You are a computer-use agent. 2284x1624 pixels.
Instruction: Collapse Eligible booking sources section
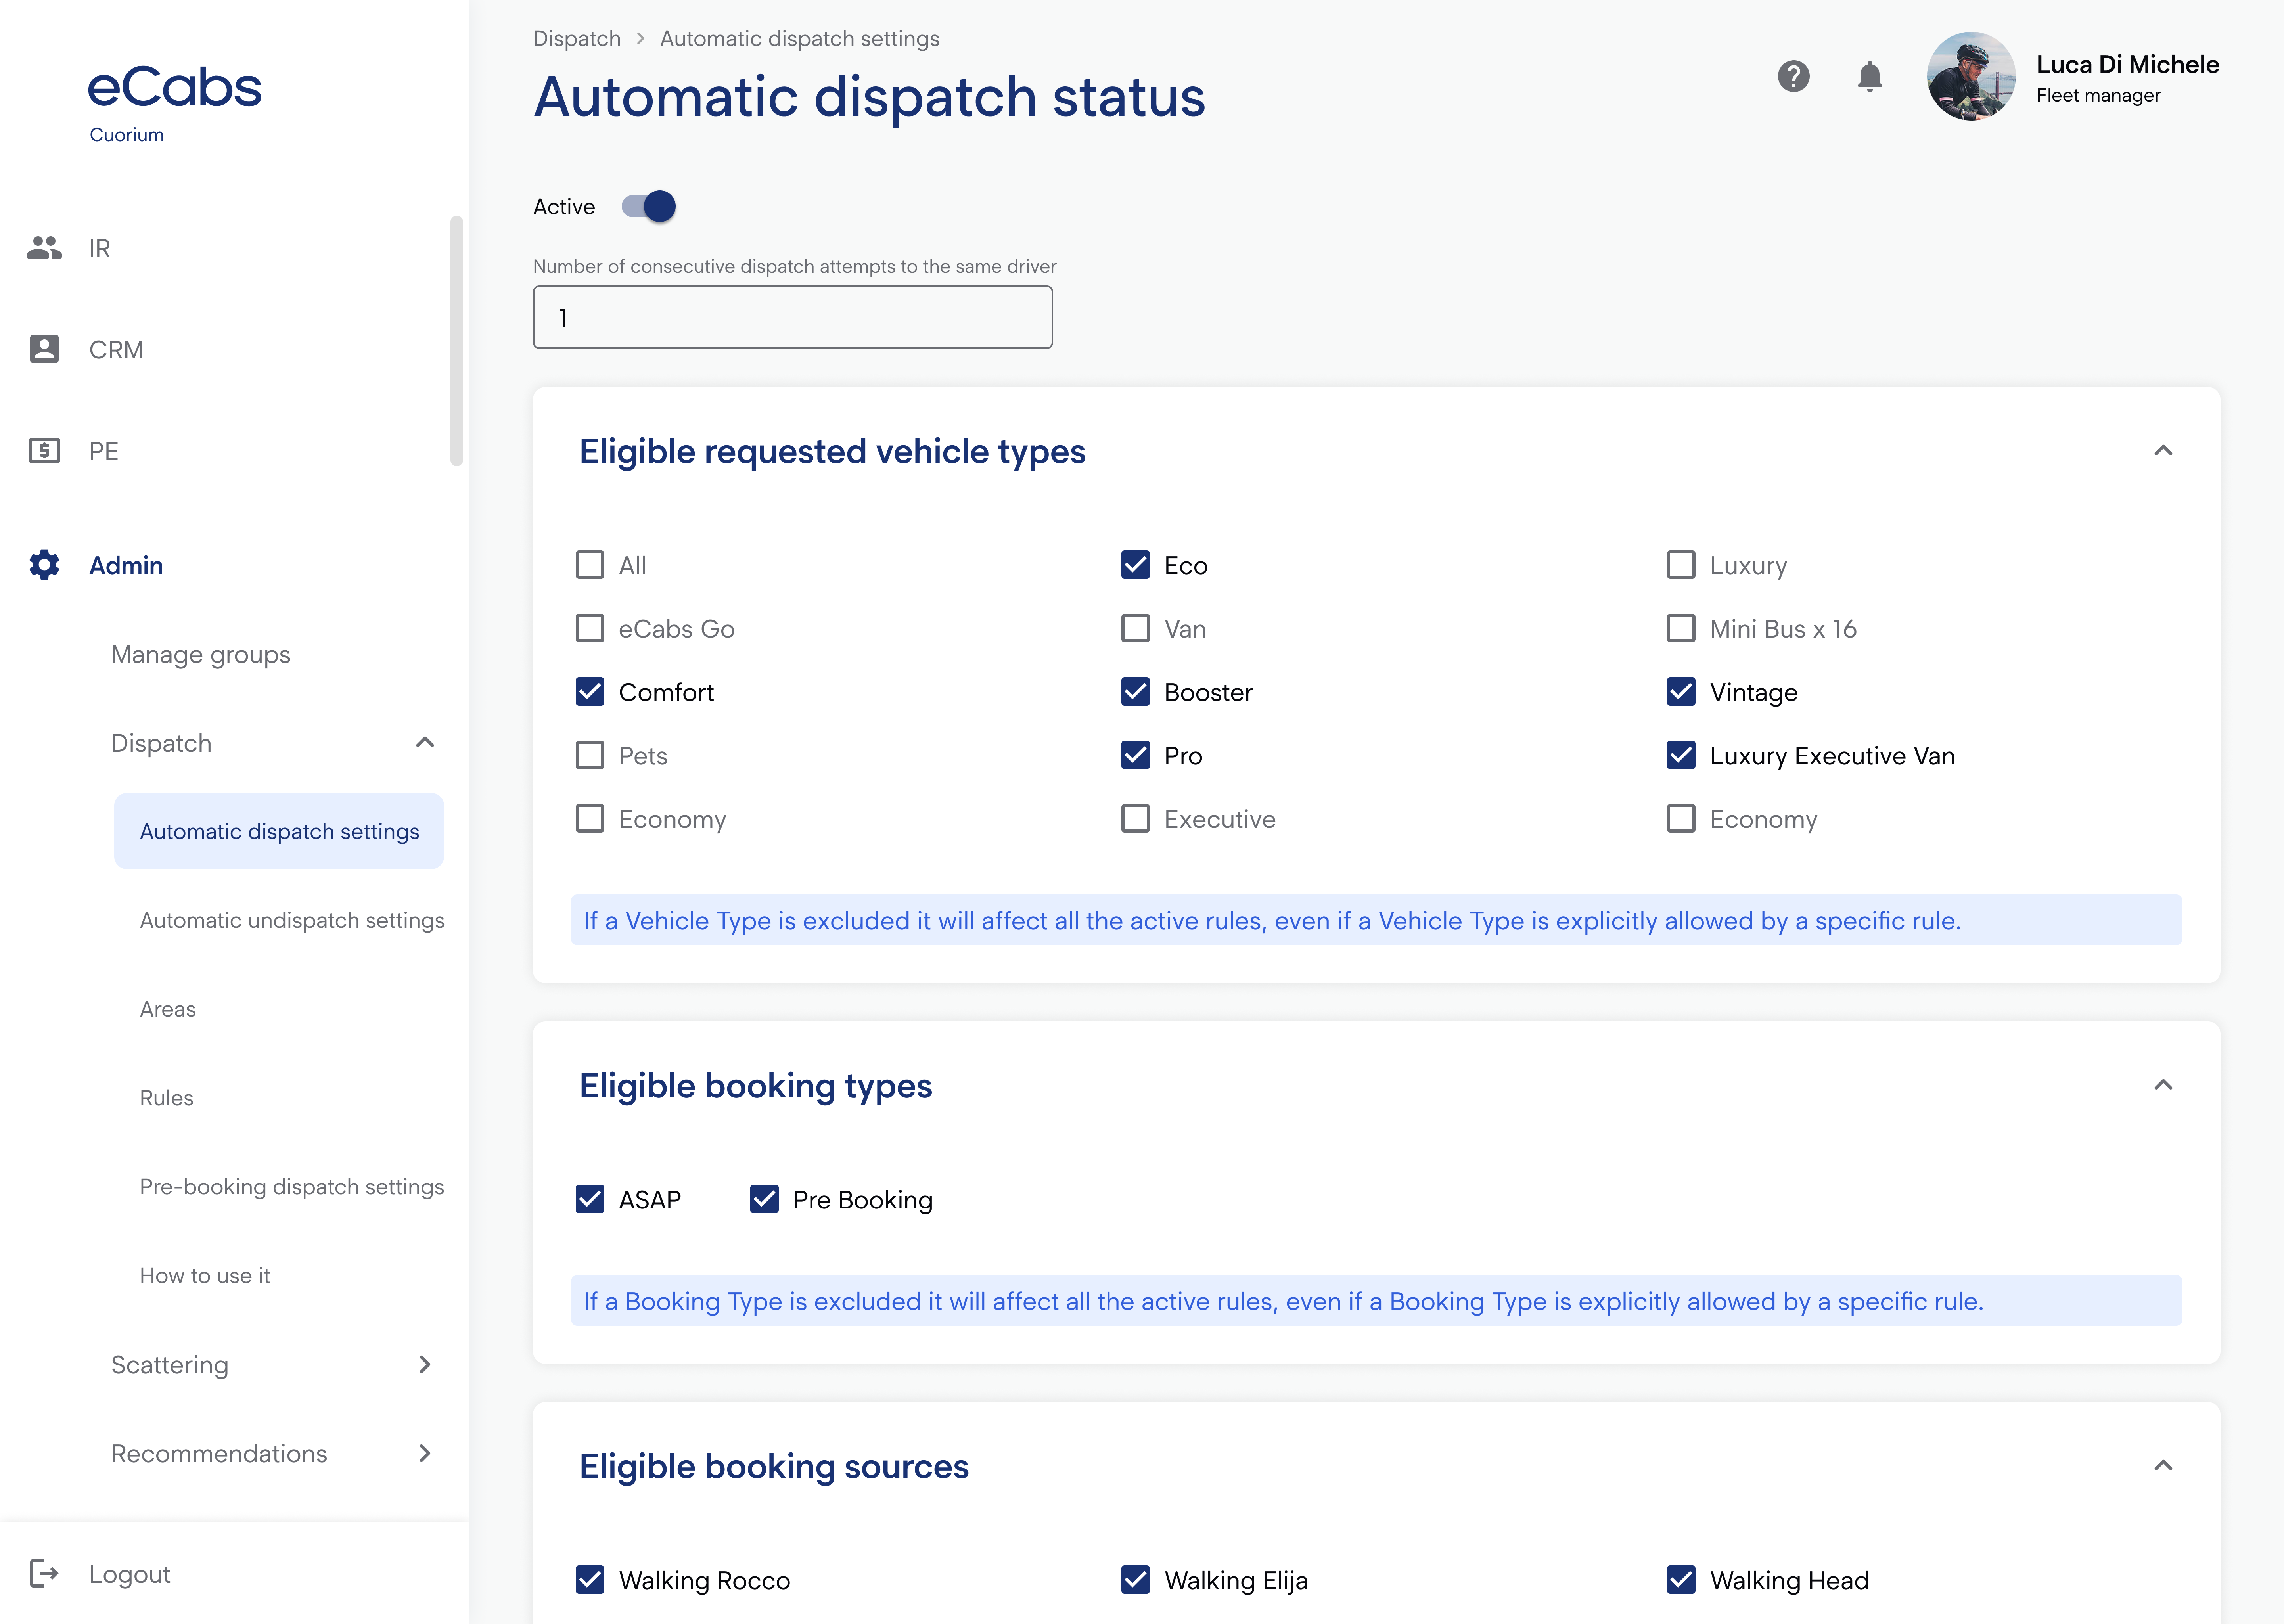[x=2163, y=1466]
